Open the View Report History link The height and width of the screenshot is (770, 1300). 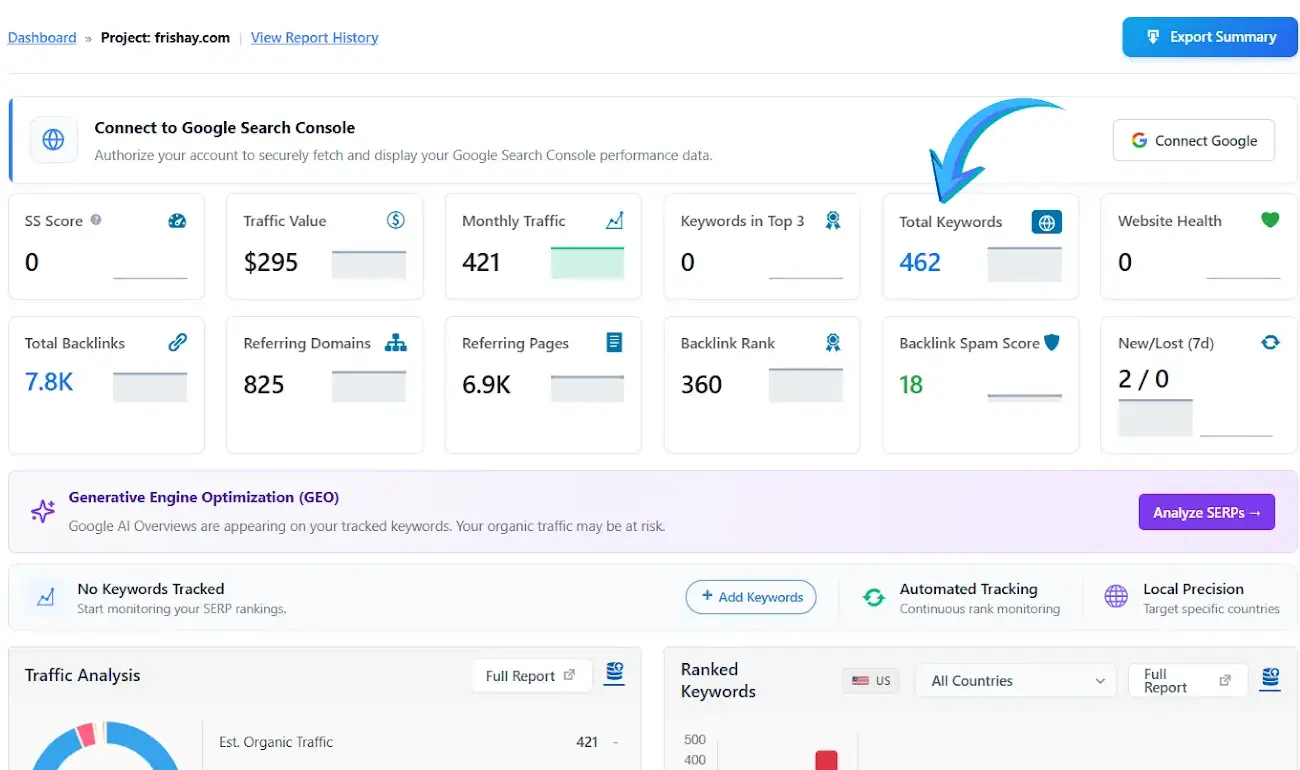pos(314,38)
